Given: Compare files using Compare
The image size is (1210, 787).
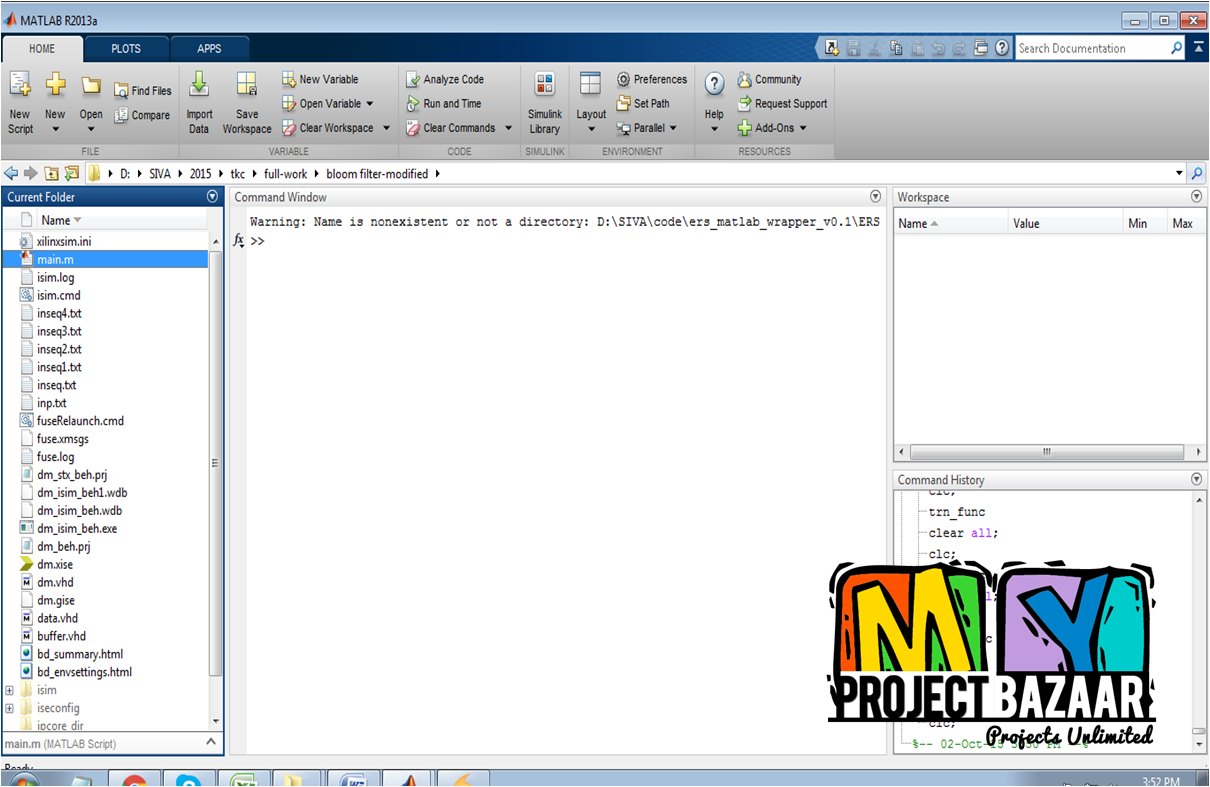Looking at the screenshot, I should click(x=142, y=116).
